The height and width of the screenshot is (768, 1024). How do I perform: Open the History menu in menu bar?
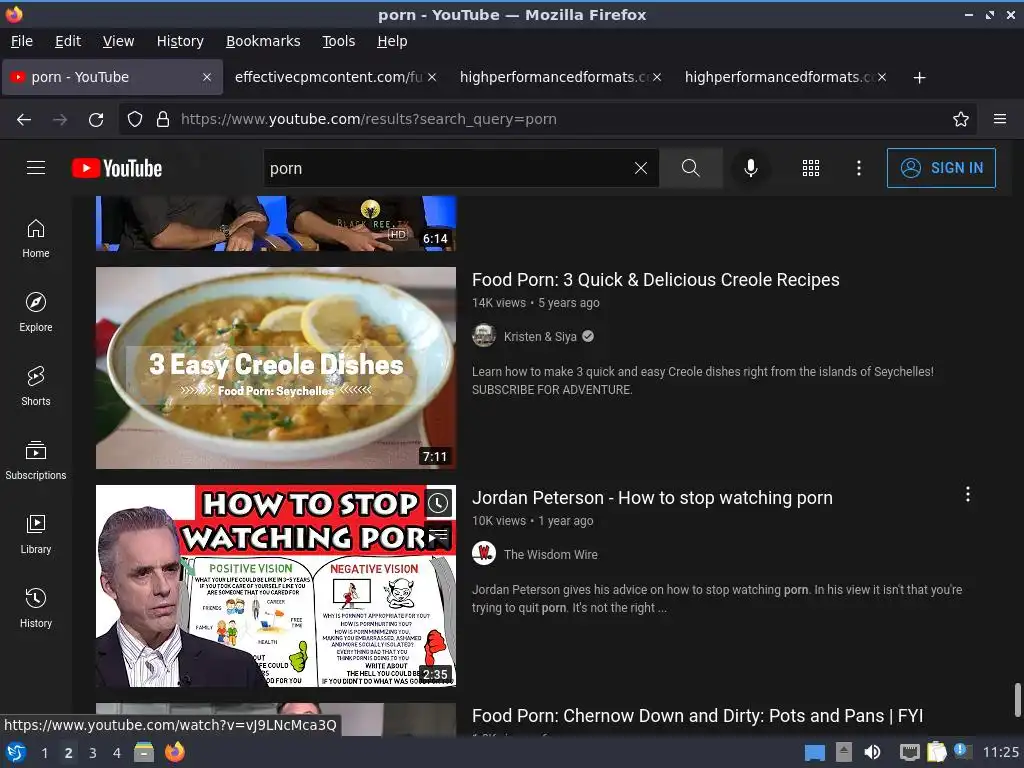180,41
